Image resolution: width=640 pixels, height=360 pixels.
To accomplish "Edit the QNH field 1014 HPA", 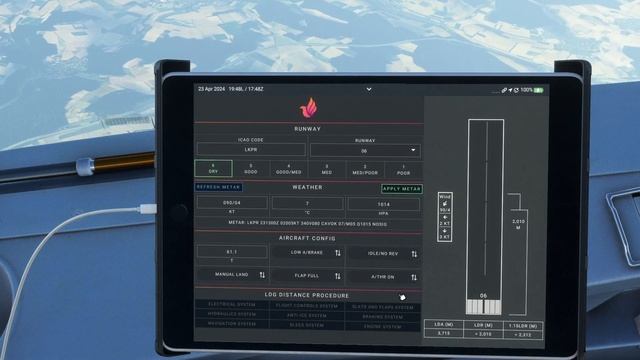I will click(x=383, y=204).
